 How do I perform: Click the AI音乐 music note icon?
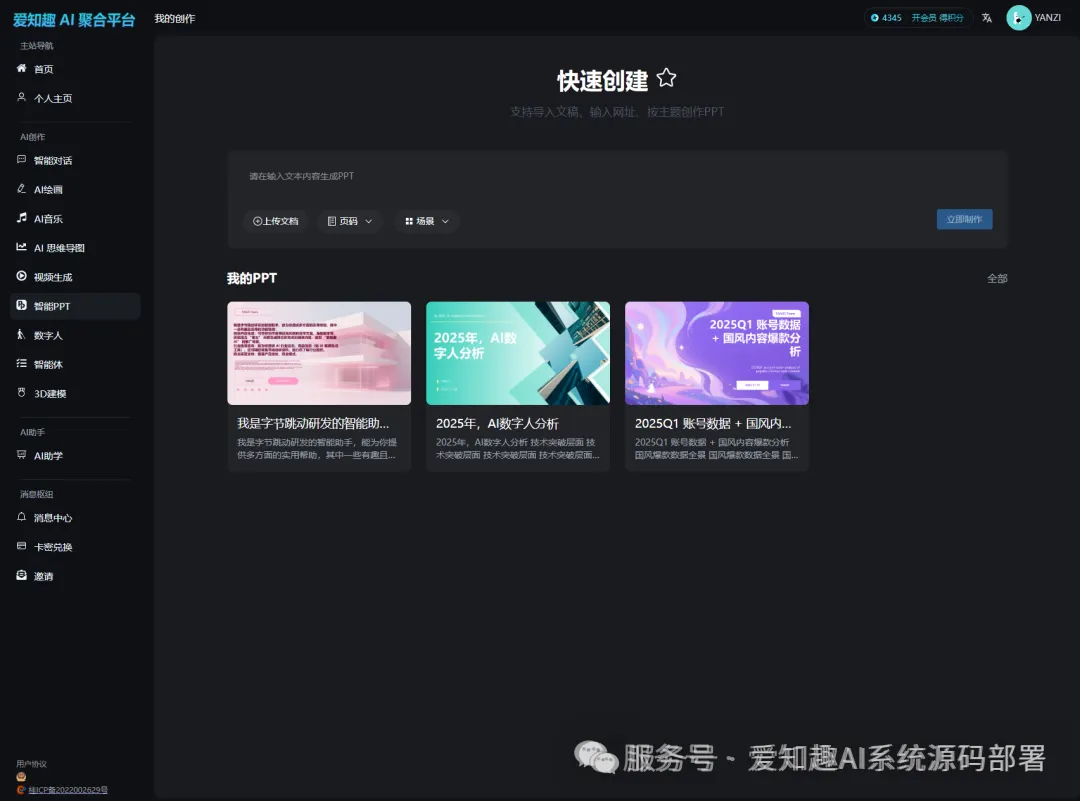tap(21, 218)
